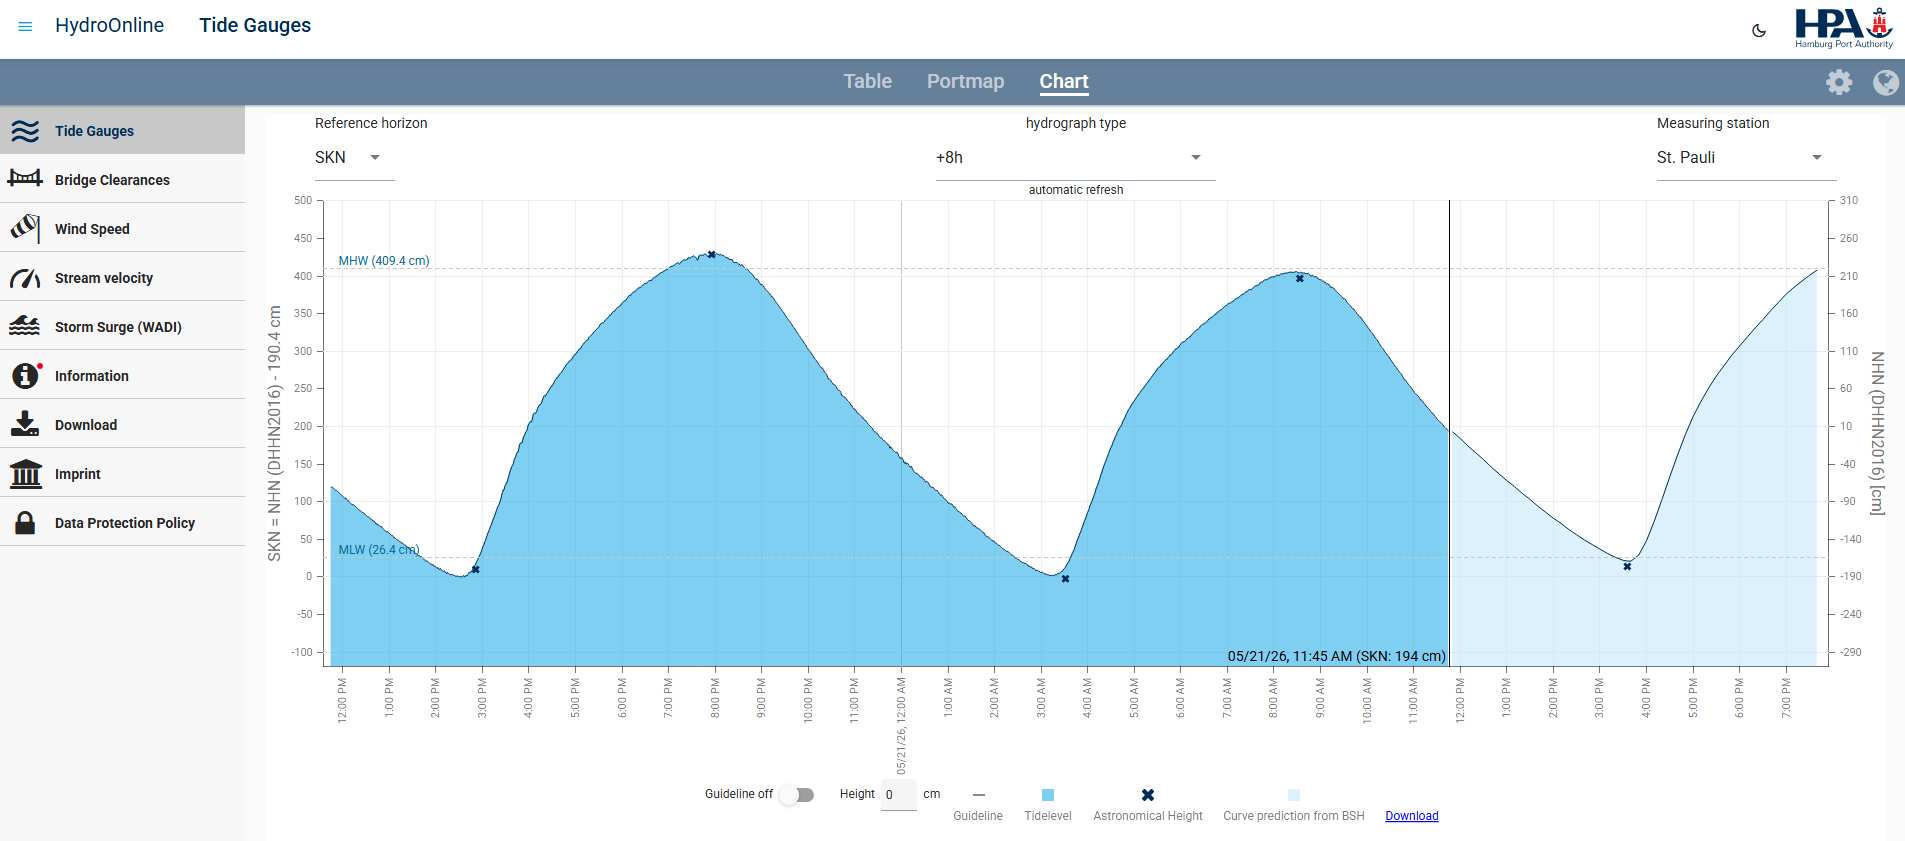This screenshot has width=1905, height=841.
Task: Click the Tidelevel legend label
Action: coord(1048,816)
